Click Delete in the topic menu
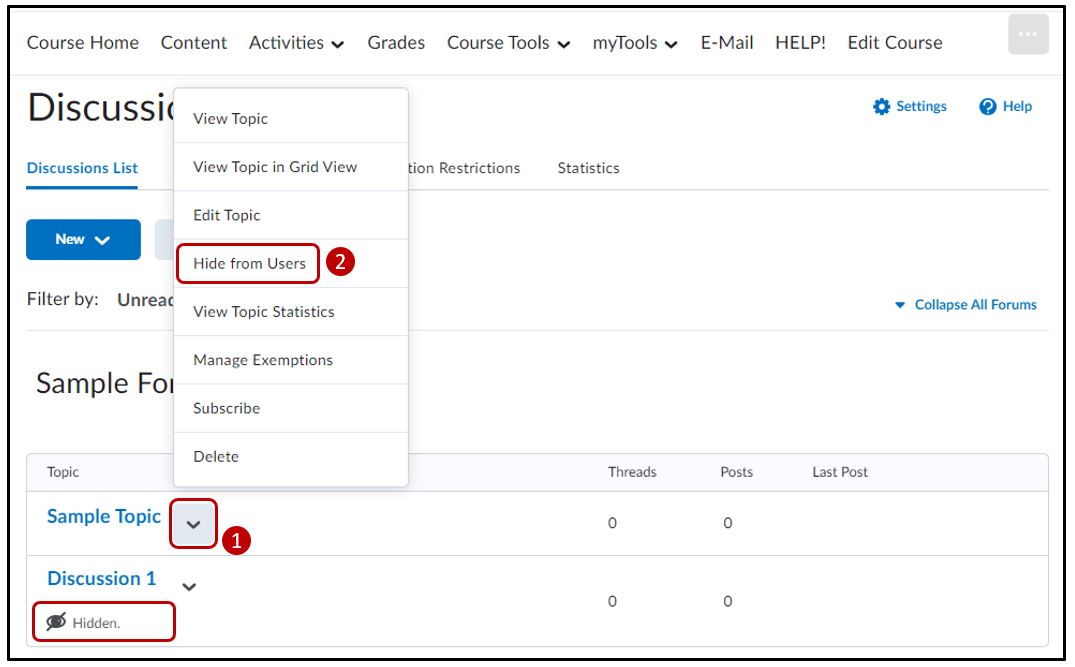Screen dimensions: 1075x667 tap(216, 457)
